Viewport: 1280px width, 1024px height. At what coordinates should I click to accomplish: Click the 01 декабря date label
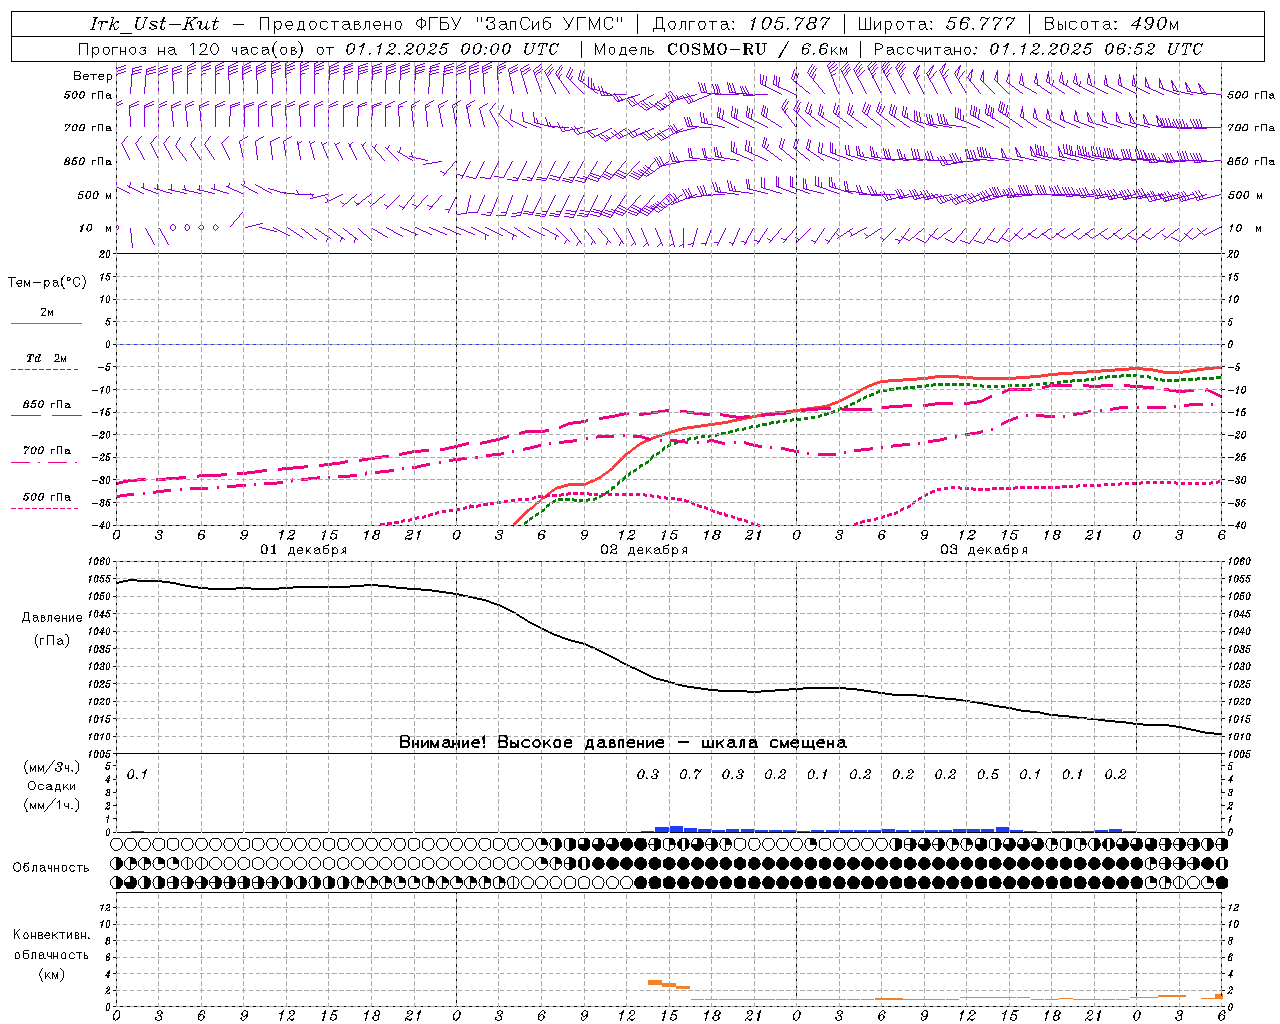(304, 550)
